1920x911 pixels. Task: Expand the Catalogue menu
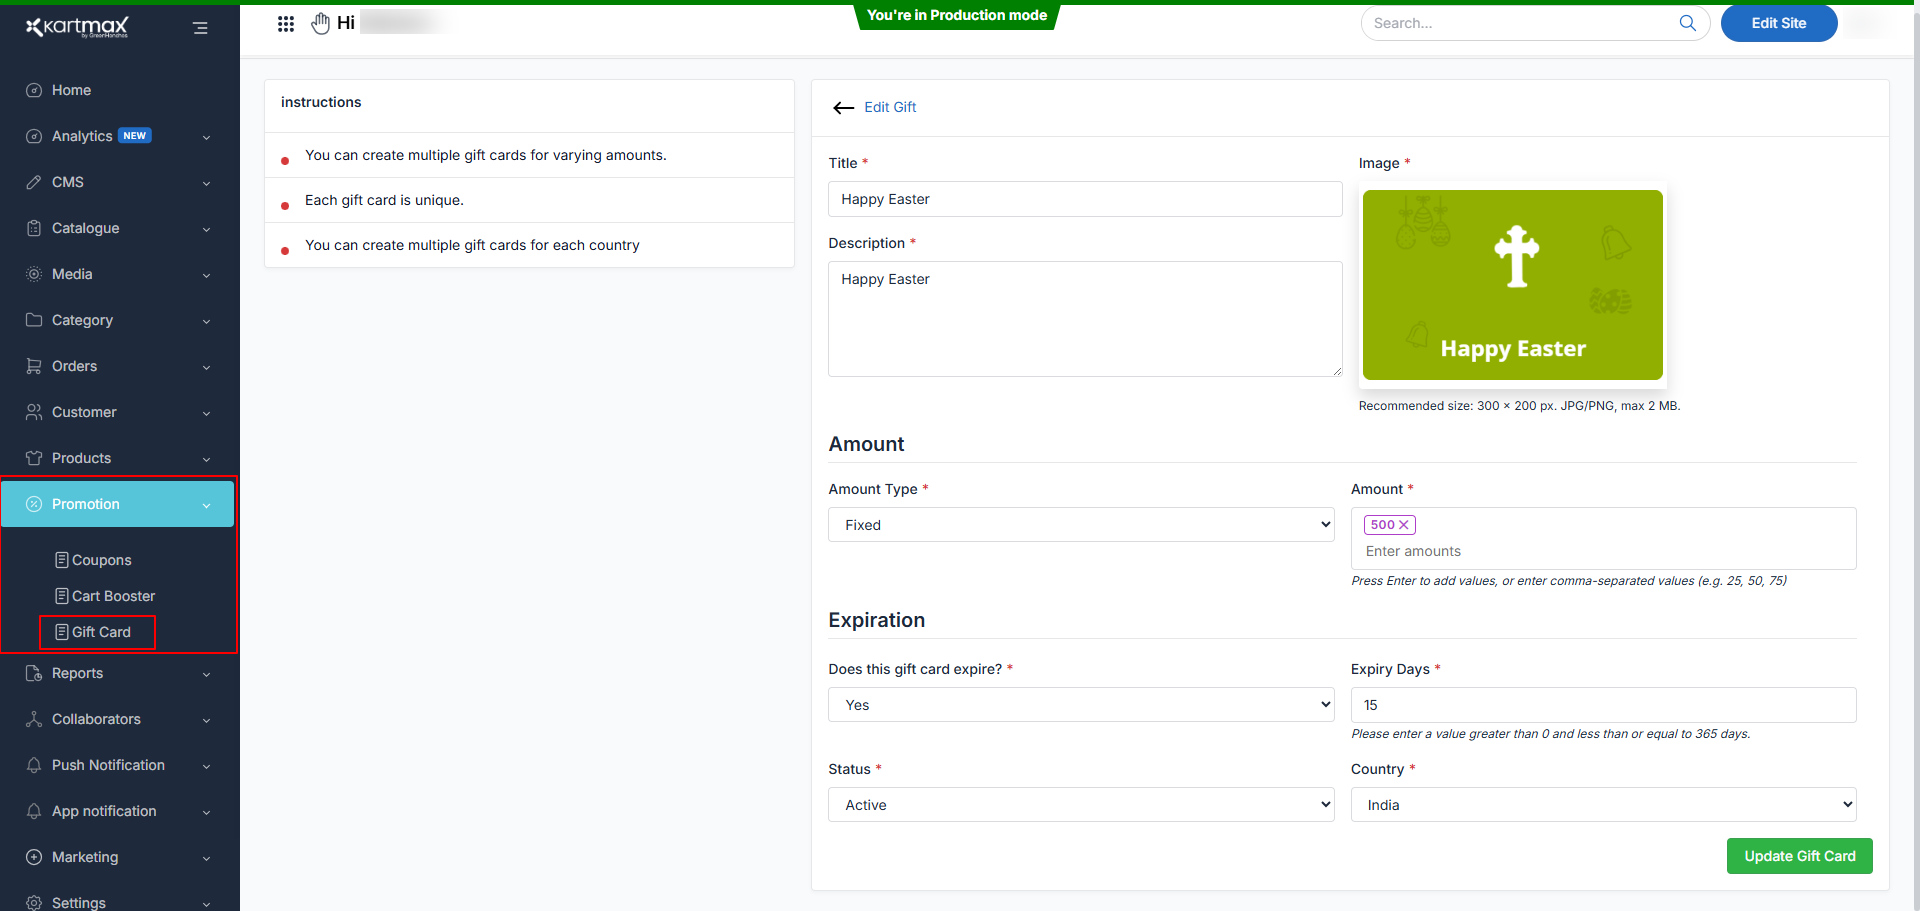(118, 228)
